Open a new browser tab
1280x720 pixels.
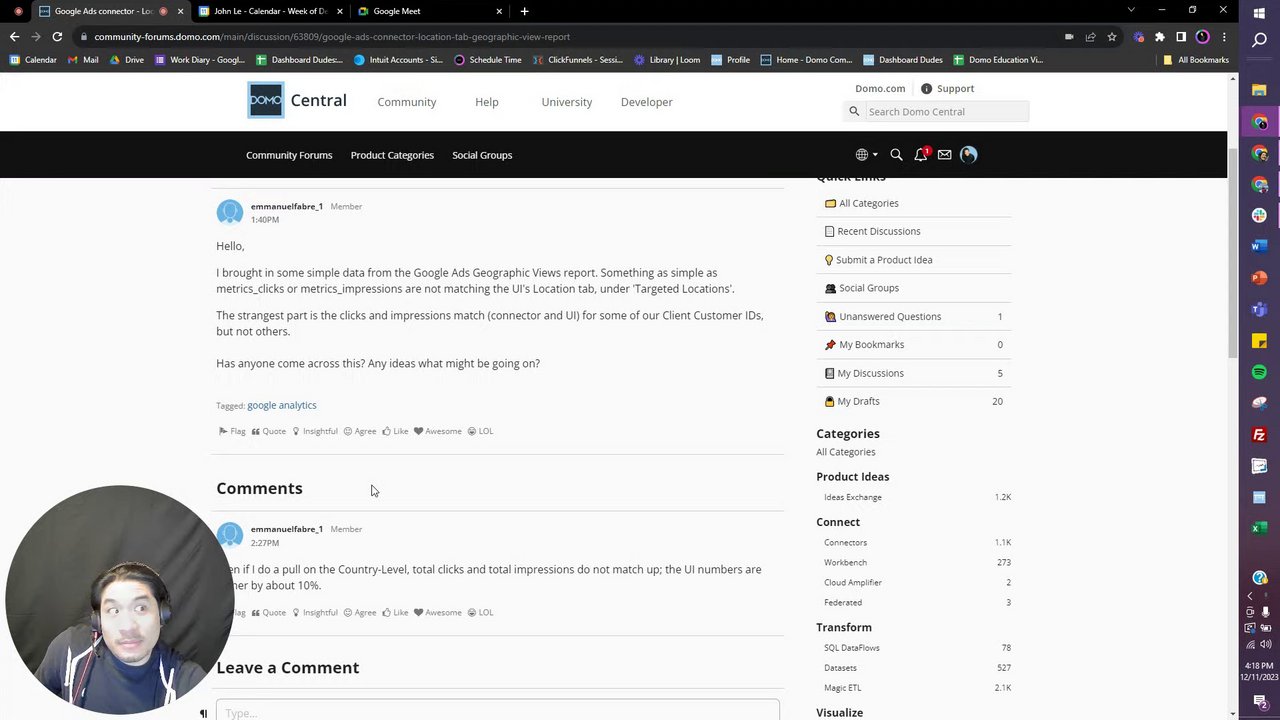pos(524,11)
